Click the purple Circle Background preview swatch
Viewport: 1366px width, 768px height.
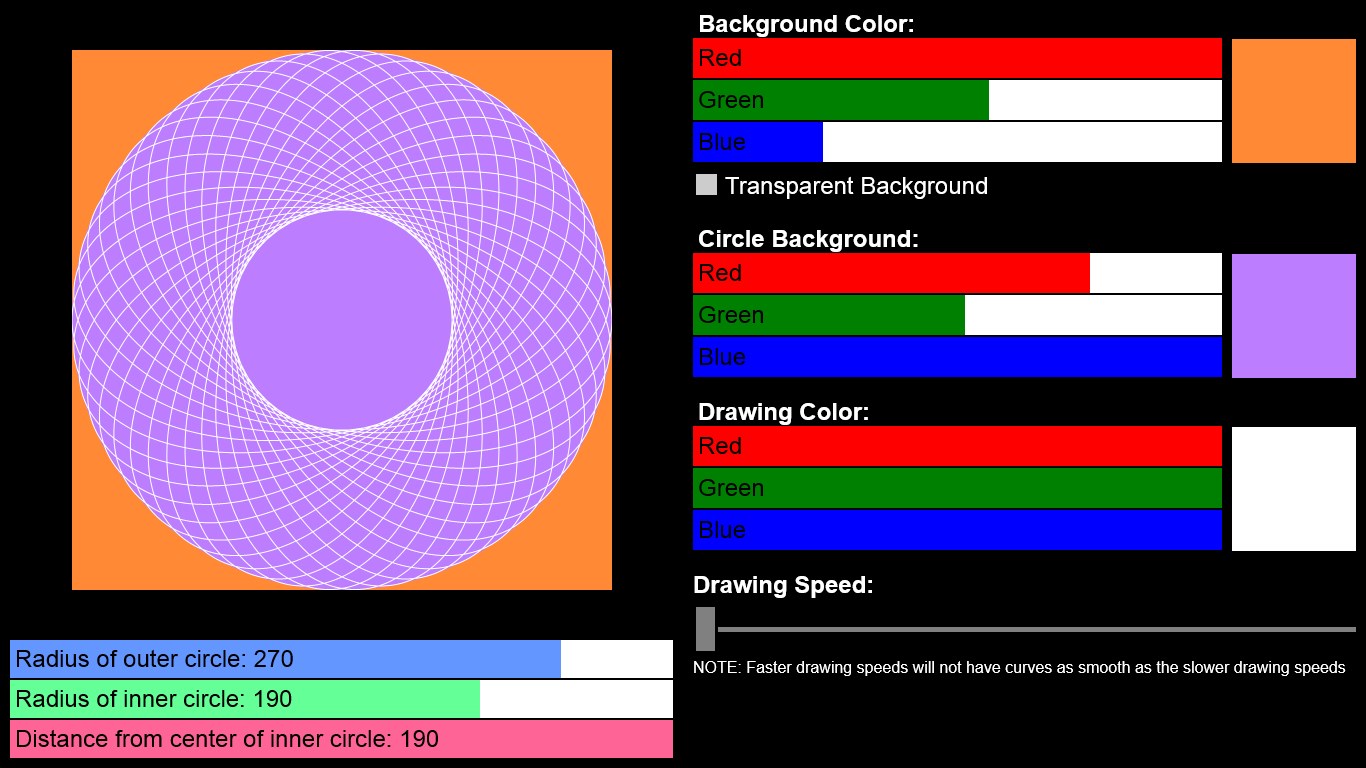pyautogui.click(x=1293, y=315)
